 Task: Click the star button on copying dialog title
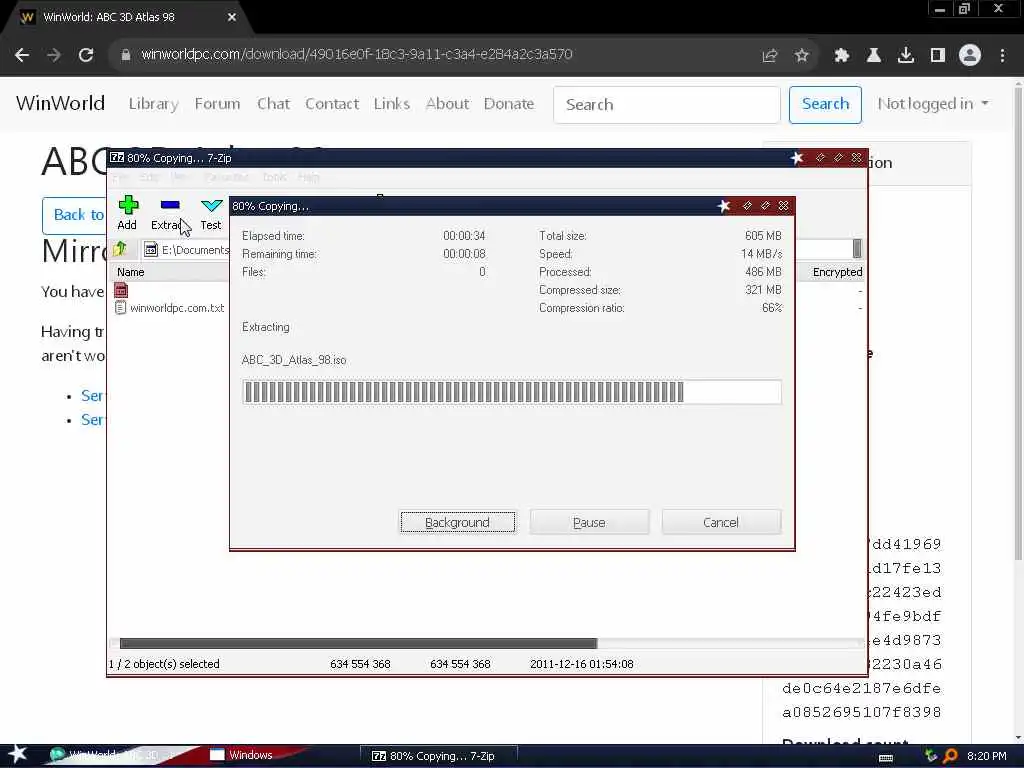point(724,206)
